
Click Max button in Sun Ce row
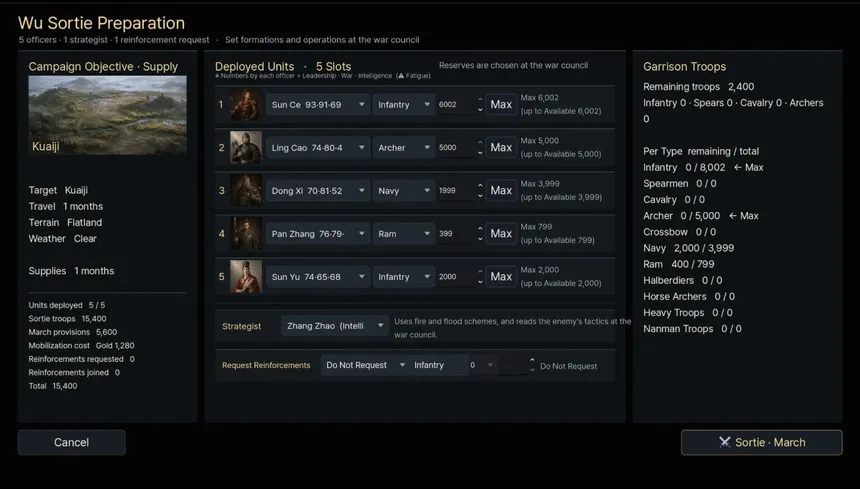tap(501, 105)
